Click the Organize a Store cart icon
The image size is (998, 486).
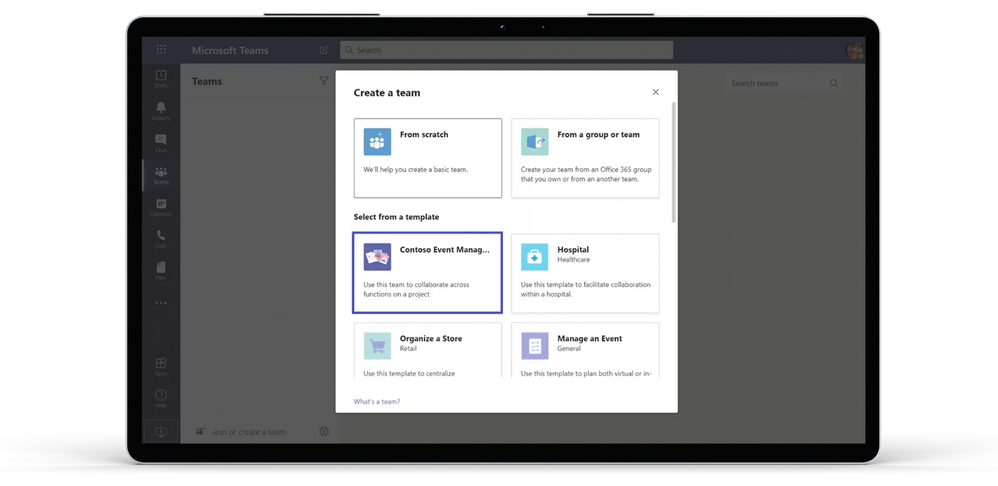tap(377, 346)
